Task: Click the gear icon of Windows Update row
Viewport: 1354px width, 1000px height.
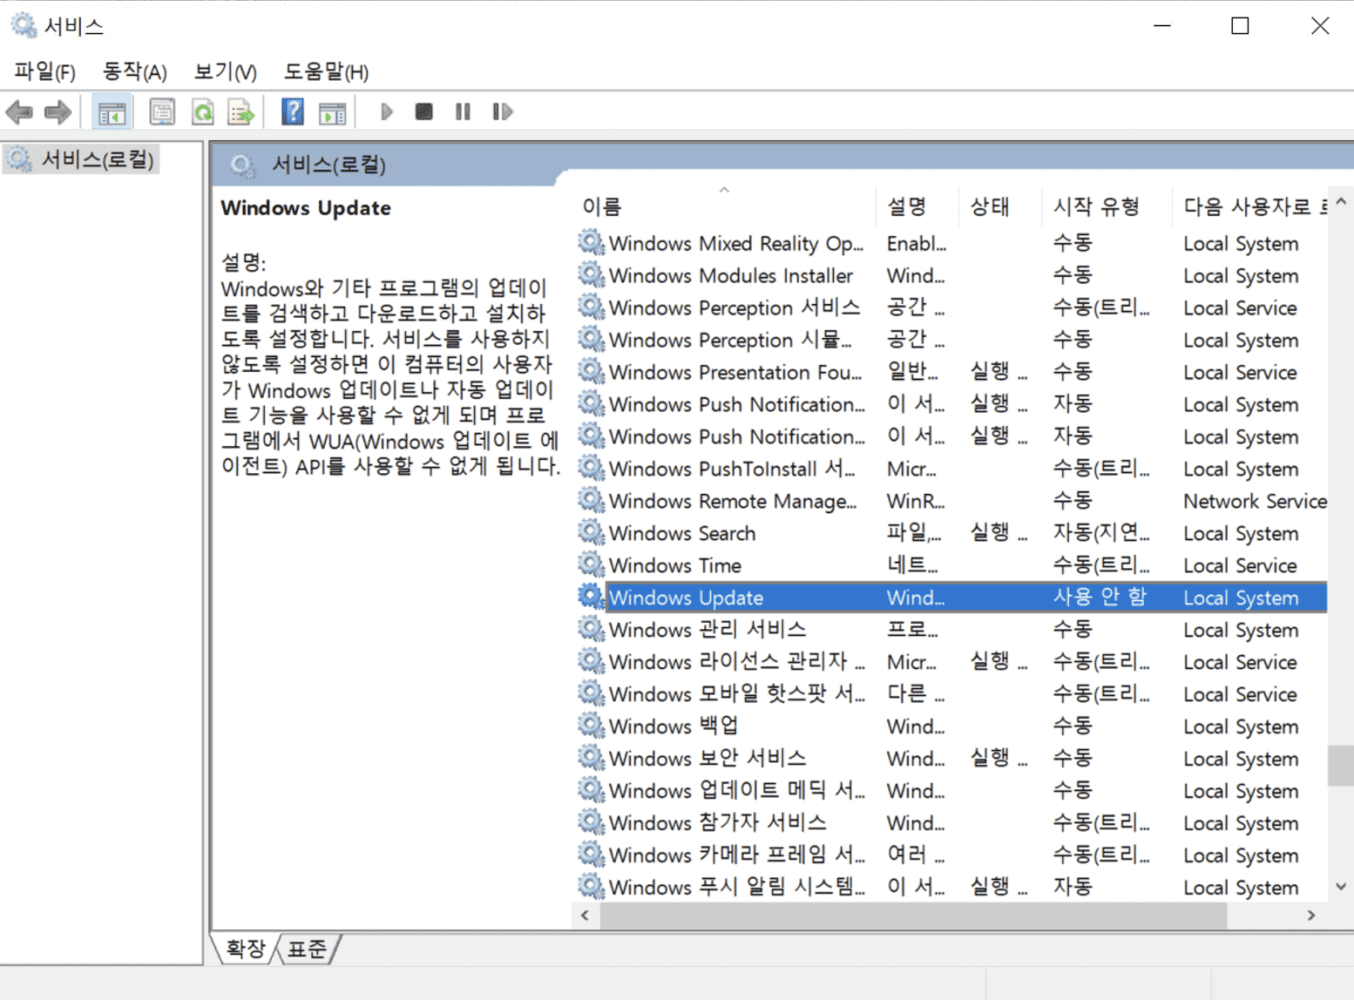Action: [x=591, y=597]
